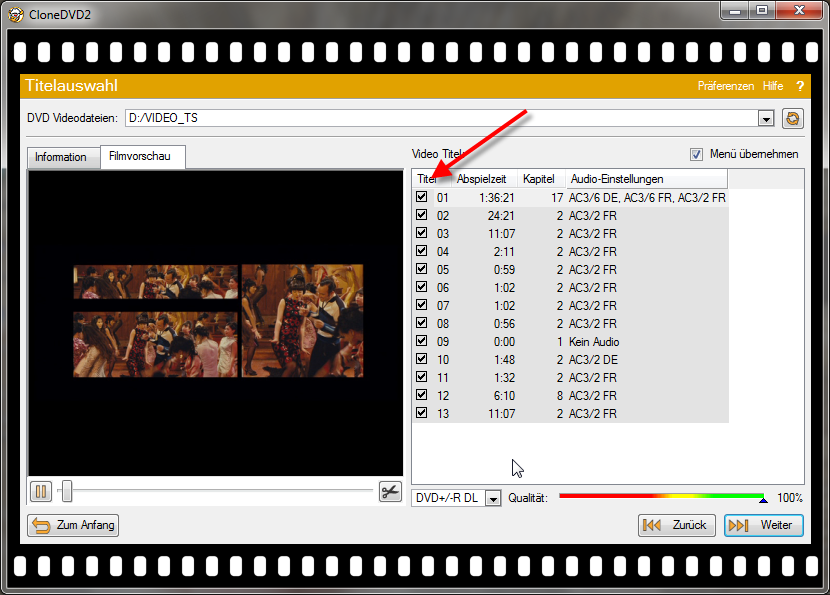Close the CloneDVD2 window
This screenshot has height=595, width=830.
pyautogui.click(x=799, y=11)
